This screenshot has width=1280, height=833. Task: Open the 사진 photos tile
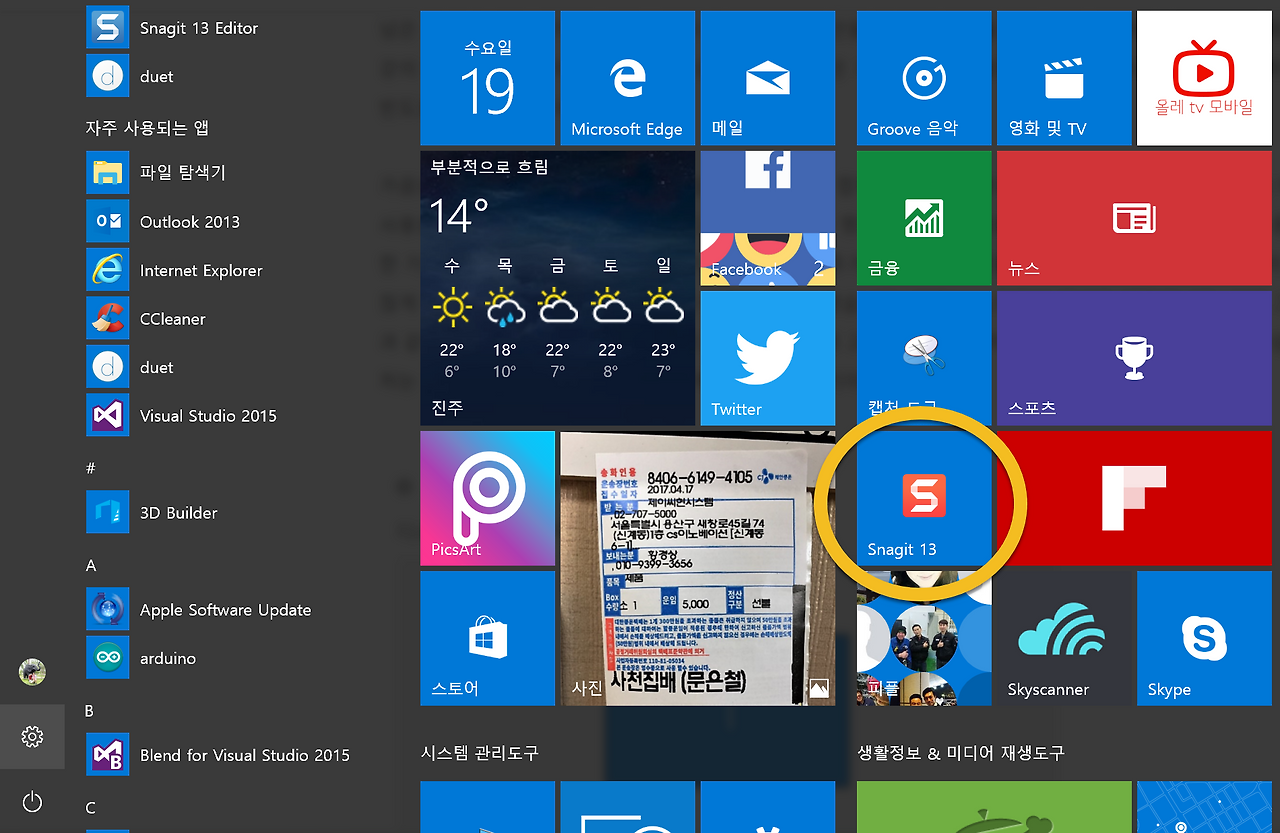[x=697, y=568]
